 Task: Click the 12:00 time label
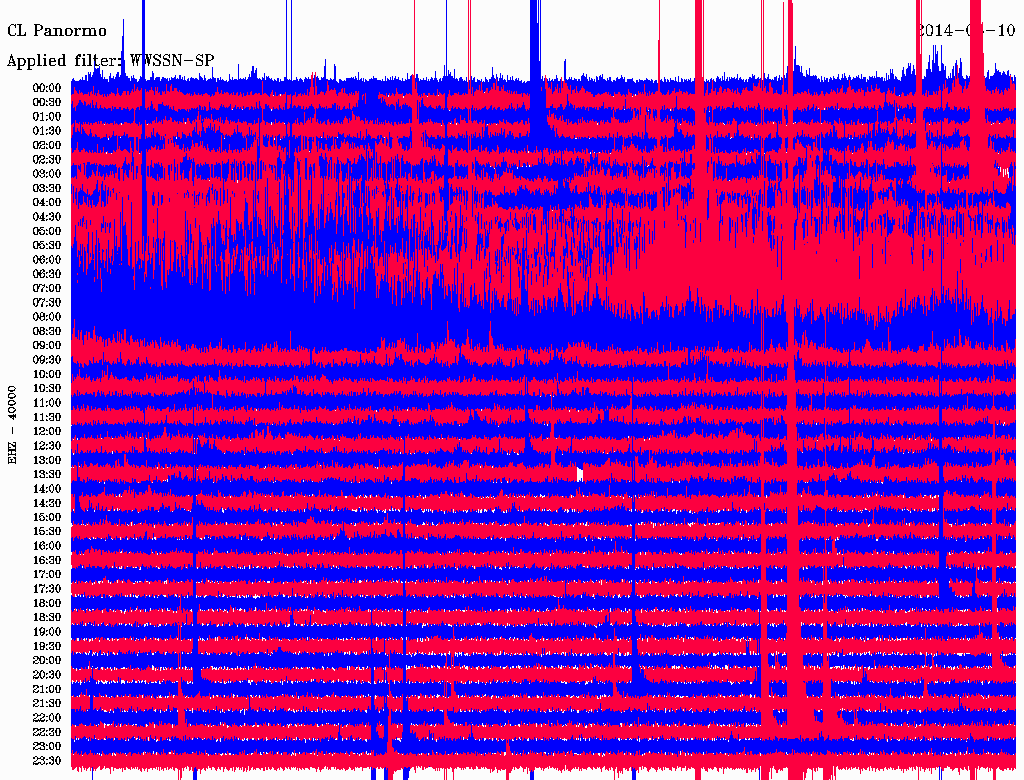(x=47, y=431)
